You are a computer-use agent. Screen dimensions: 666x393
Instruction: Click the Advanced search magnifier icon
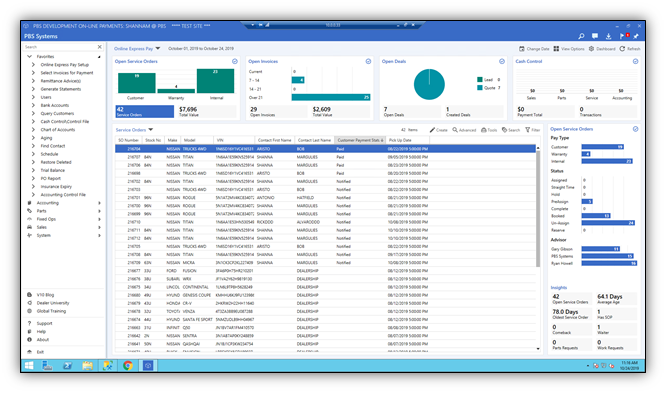tap(455, 130)
